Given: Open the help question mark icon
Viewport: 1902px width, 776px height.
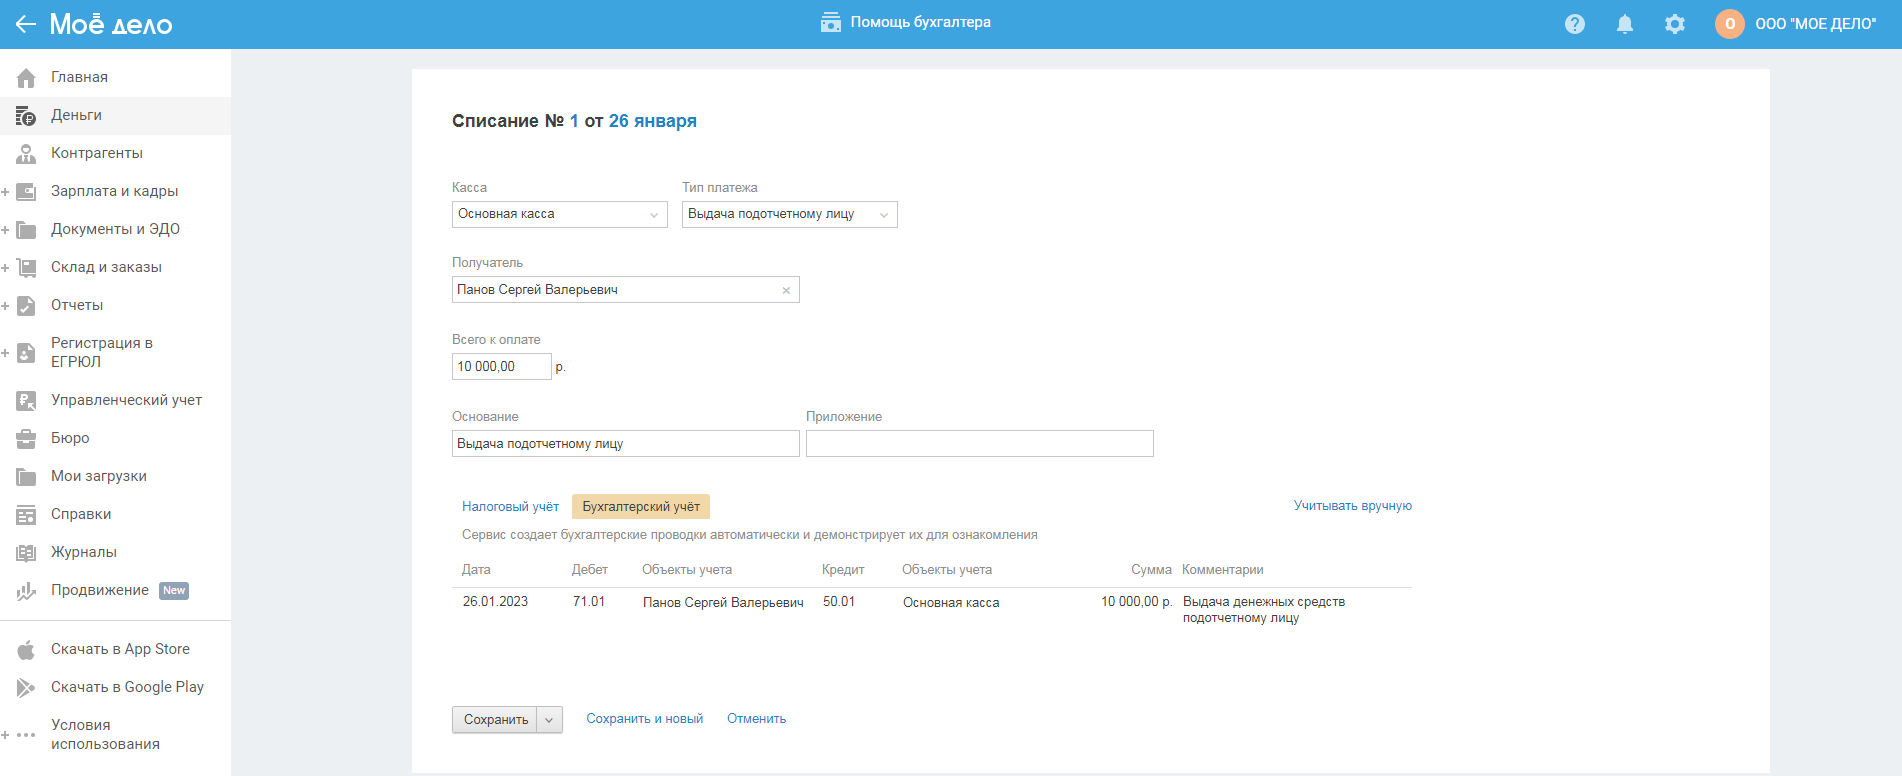Looking at the screenshot, I should click(1575, 24).
